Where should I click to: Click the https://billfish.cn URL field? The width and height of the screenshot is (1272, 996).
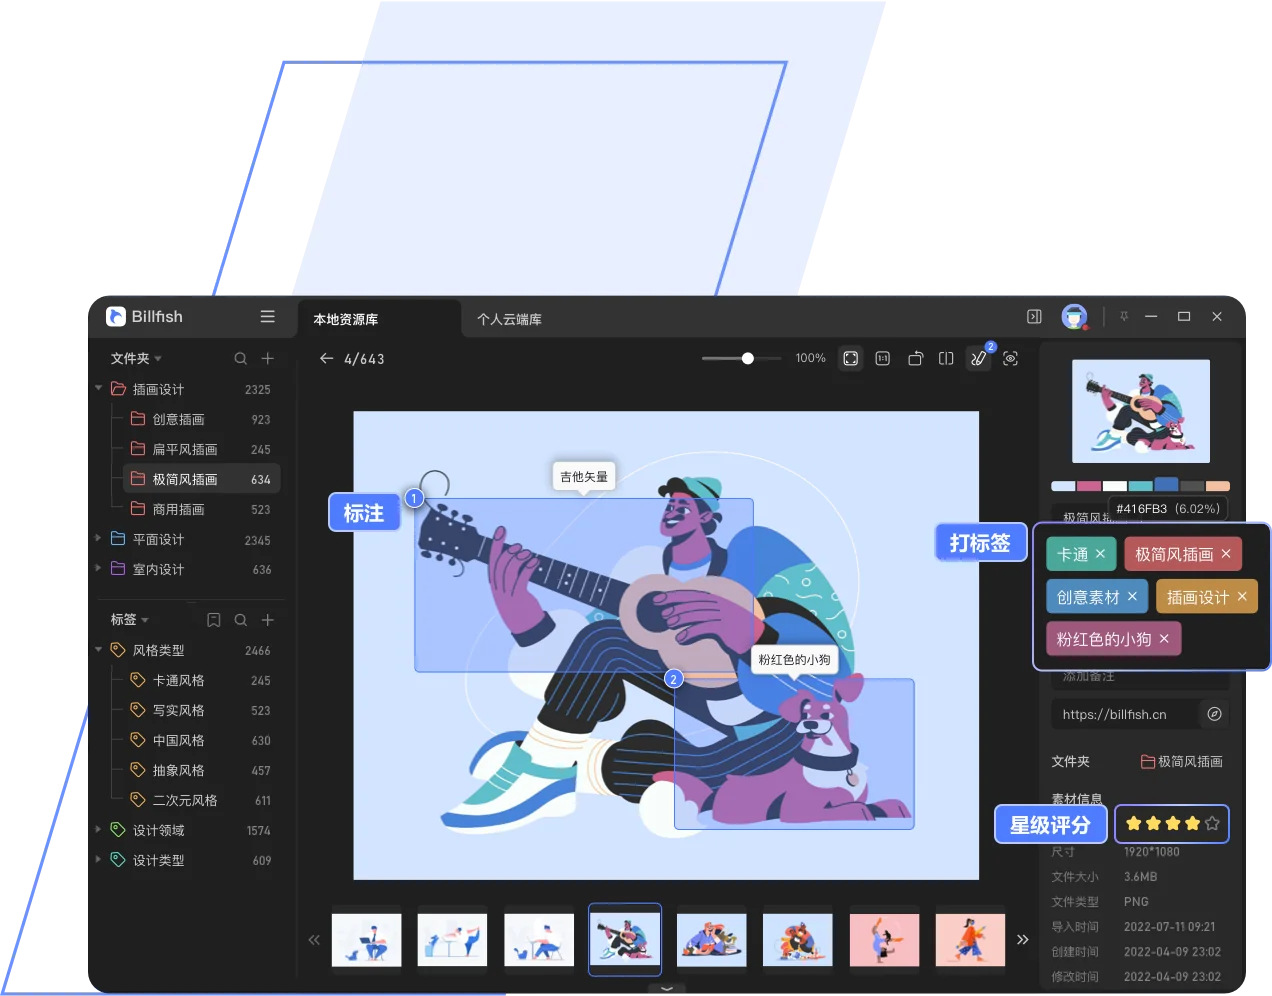[x=1124, y=714]
